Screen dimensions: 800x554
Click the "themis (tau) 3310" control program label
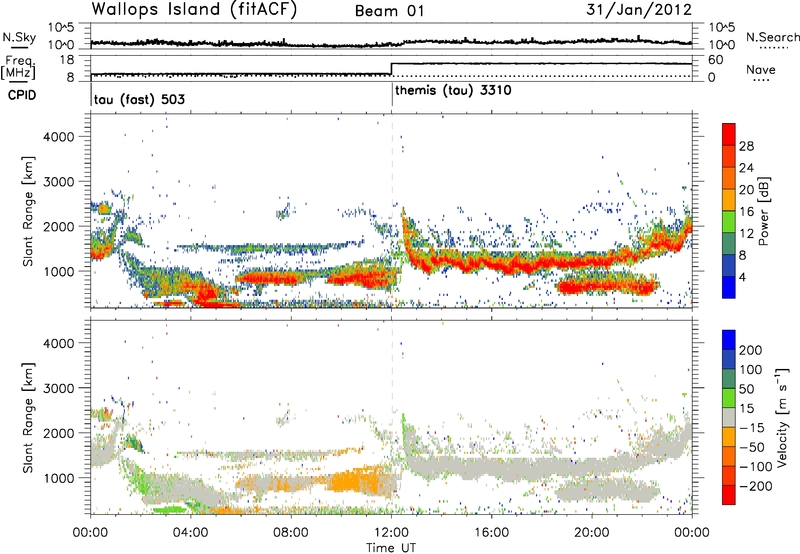point(453,91)
